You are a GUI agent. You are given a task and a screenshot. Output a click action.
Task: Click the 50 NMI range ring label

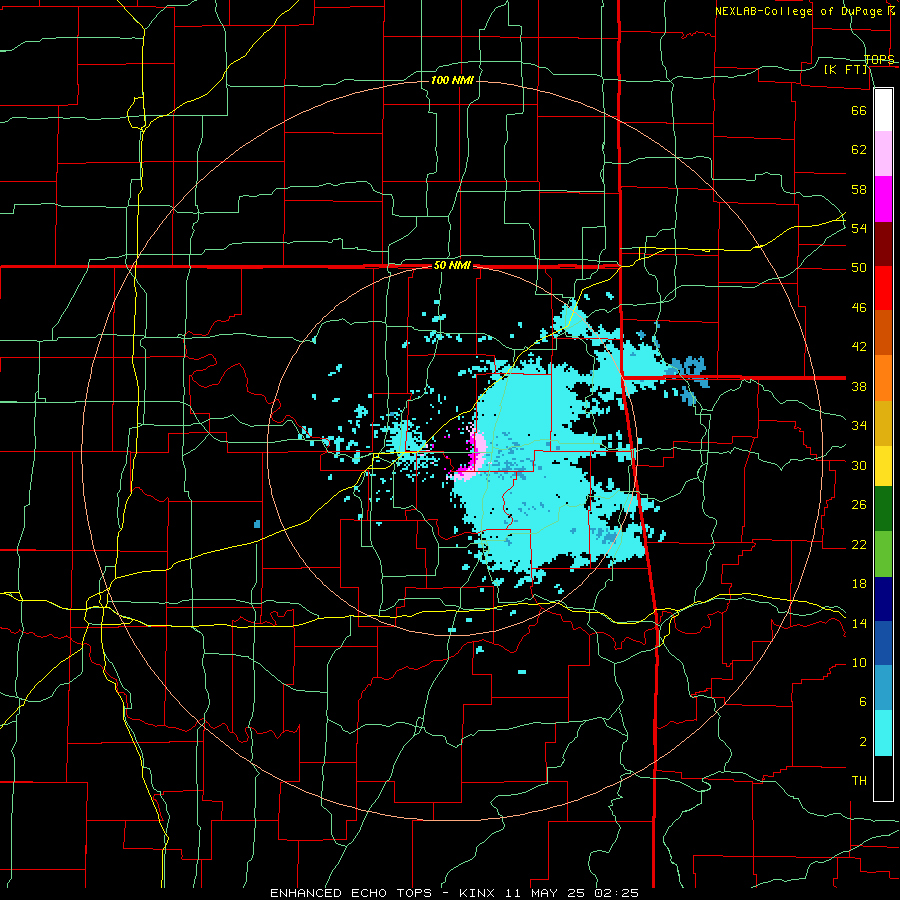tap(452, 265)
